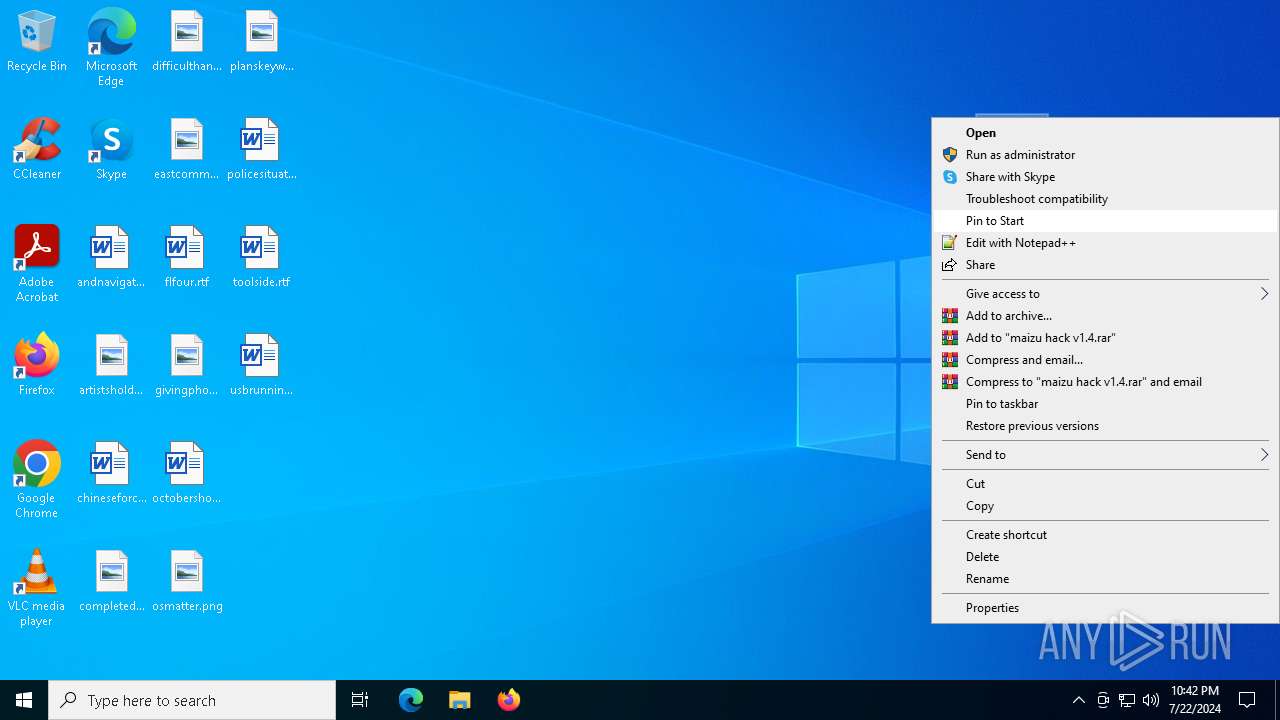Select the VLC media player desktop icon
The width and height of the screenshot is (1280, 720).
tap(37, 588)
